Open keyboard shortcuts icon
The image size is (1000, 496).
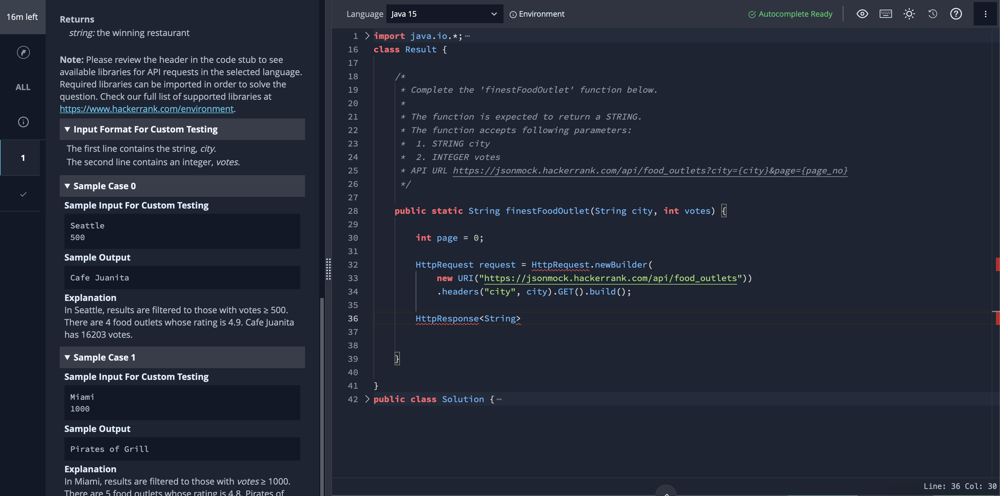tap(886, 14)
